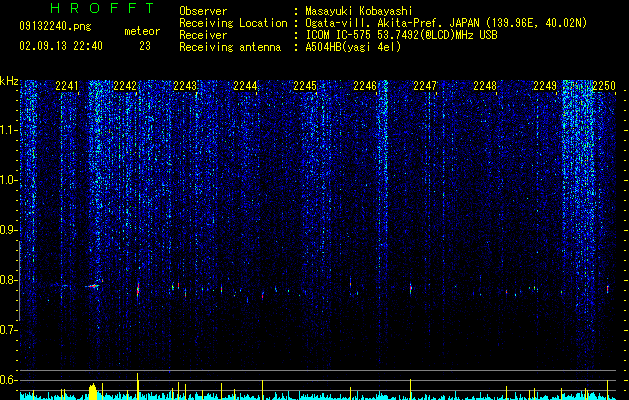Click the 'Receiving Location' label
The height and width of the screenshot is (400, 629).
coord(233,23)
